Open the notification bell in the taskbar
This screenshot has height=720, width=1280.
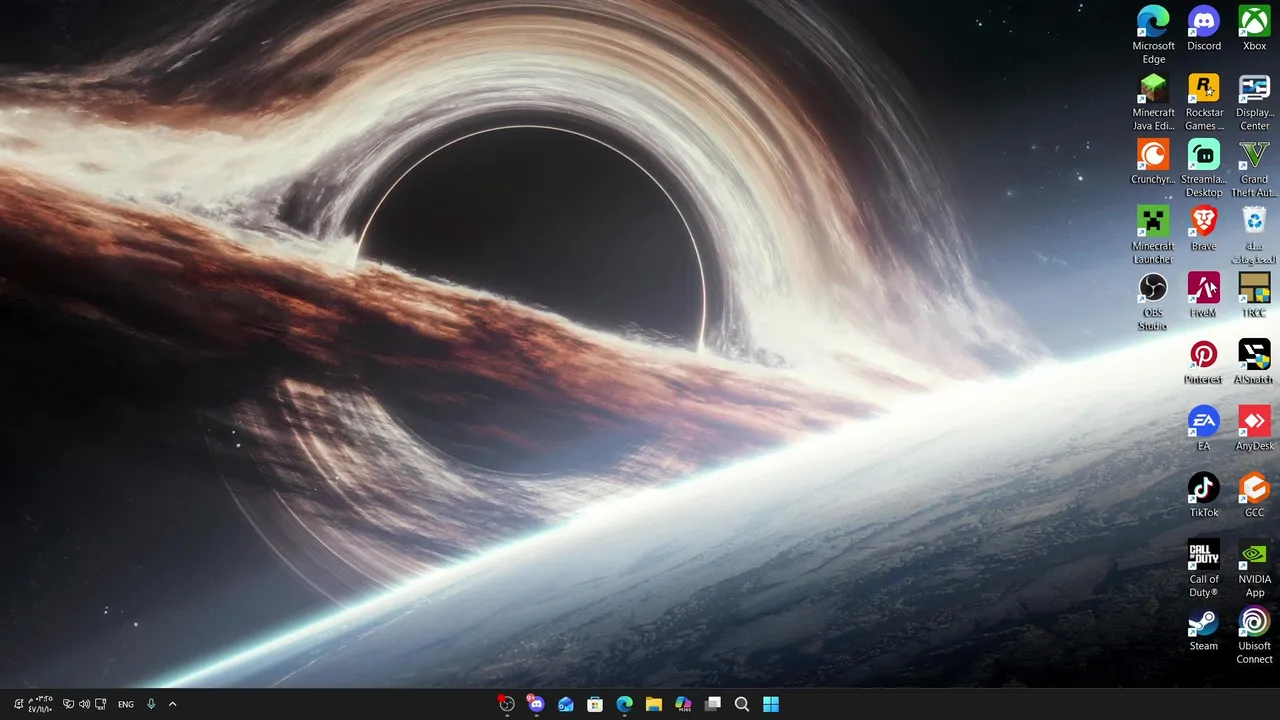18,704
